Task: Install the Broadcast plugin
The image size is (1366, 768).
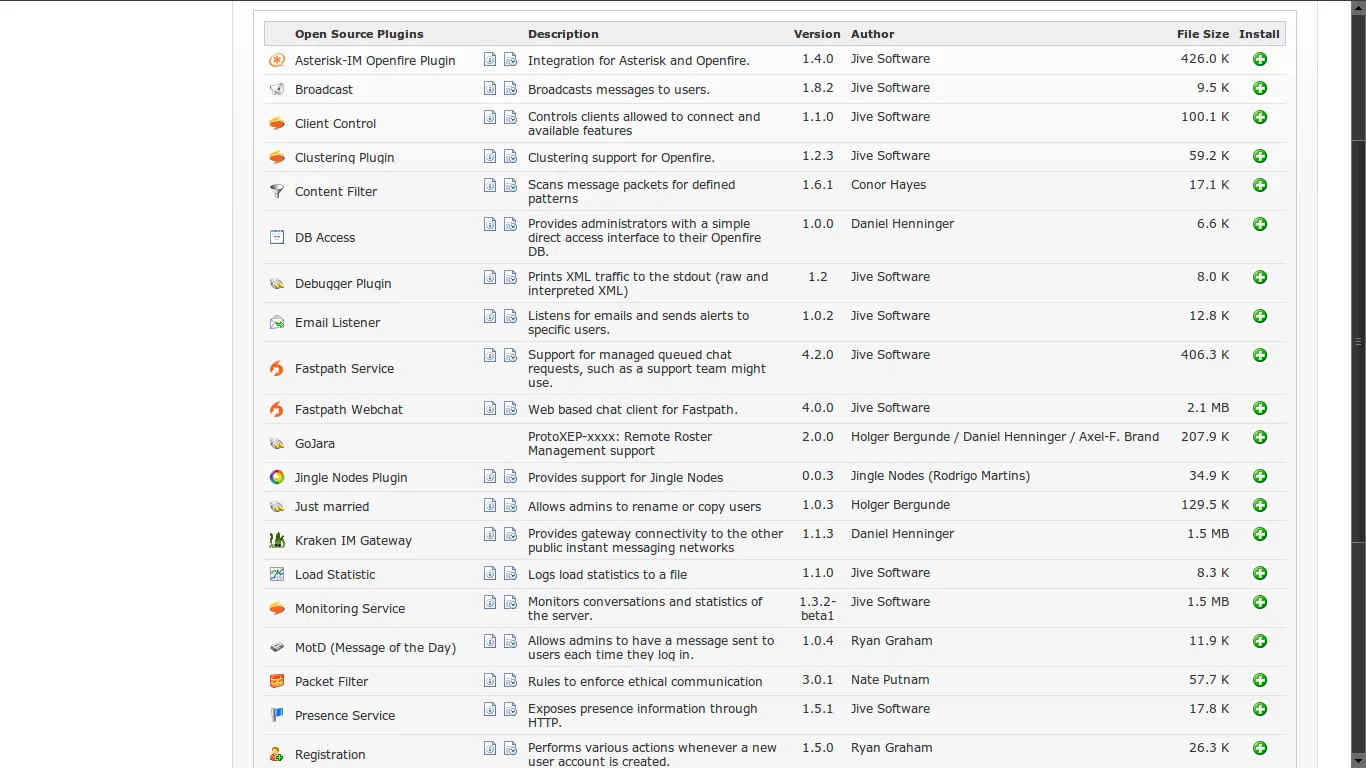Action: pos(1260,88)
